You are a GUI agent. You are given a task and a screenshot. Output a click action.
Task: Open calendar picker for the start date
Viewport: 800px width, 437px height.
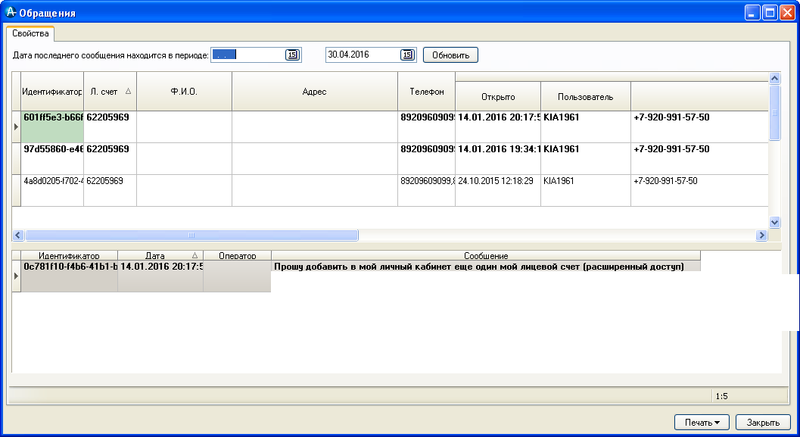tap(293, 54)
